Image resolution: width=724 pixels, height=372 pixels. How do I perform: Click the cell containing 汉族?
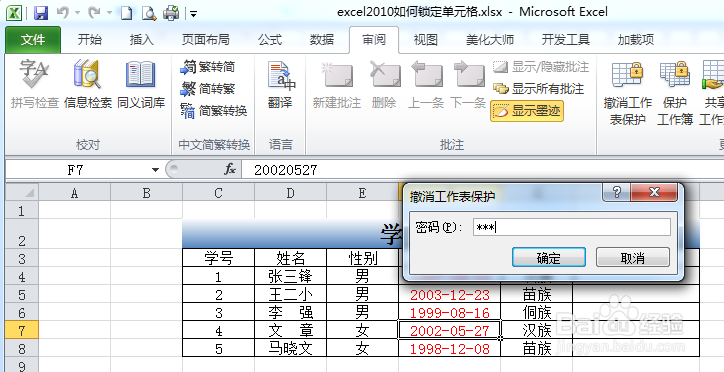click(537, 330)
